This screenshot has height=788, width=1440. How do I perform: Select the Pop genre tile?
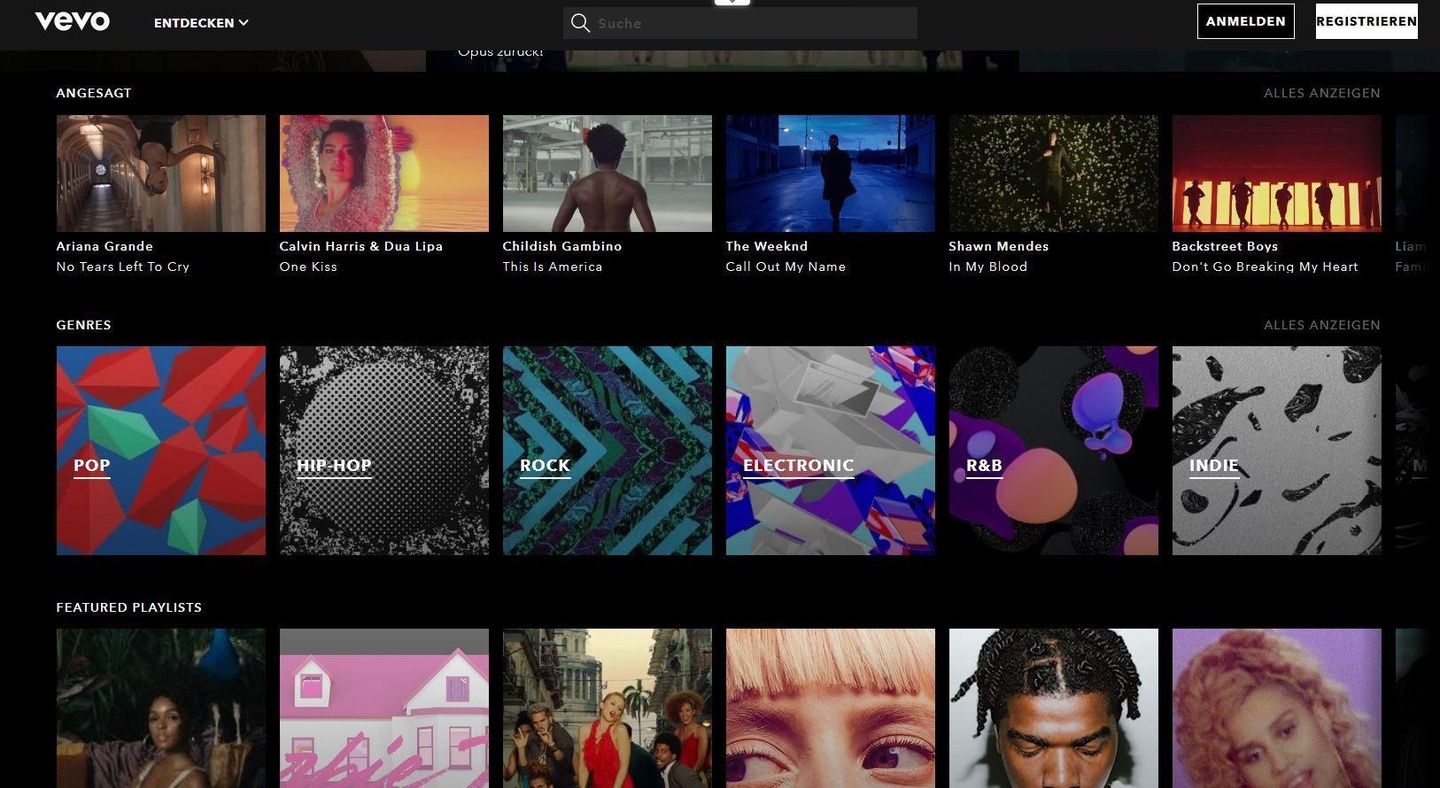click(x=161, y=450)
